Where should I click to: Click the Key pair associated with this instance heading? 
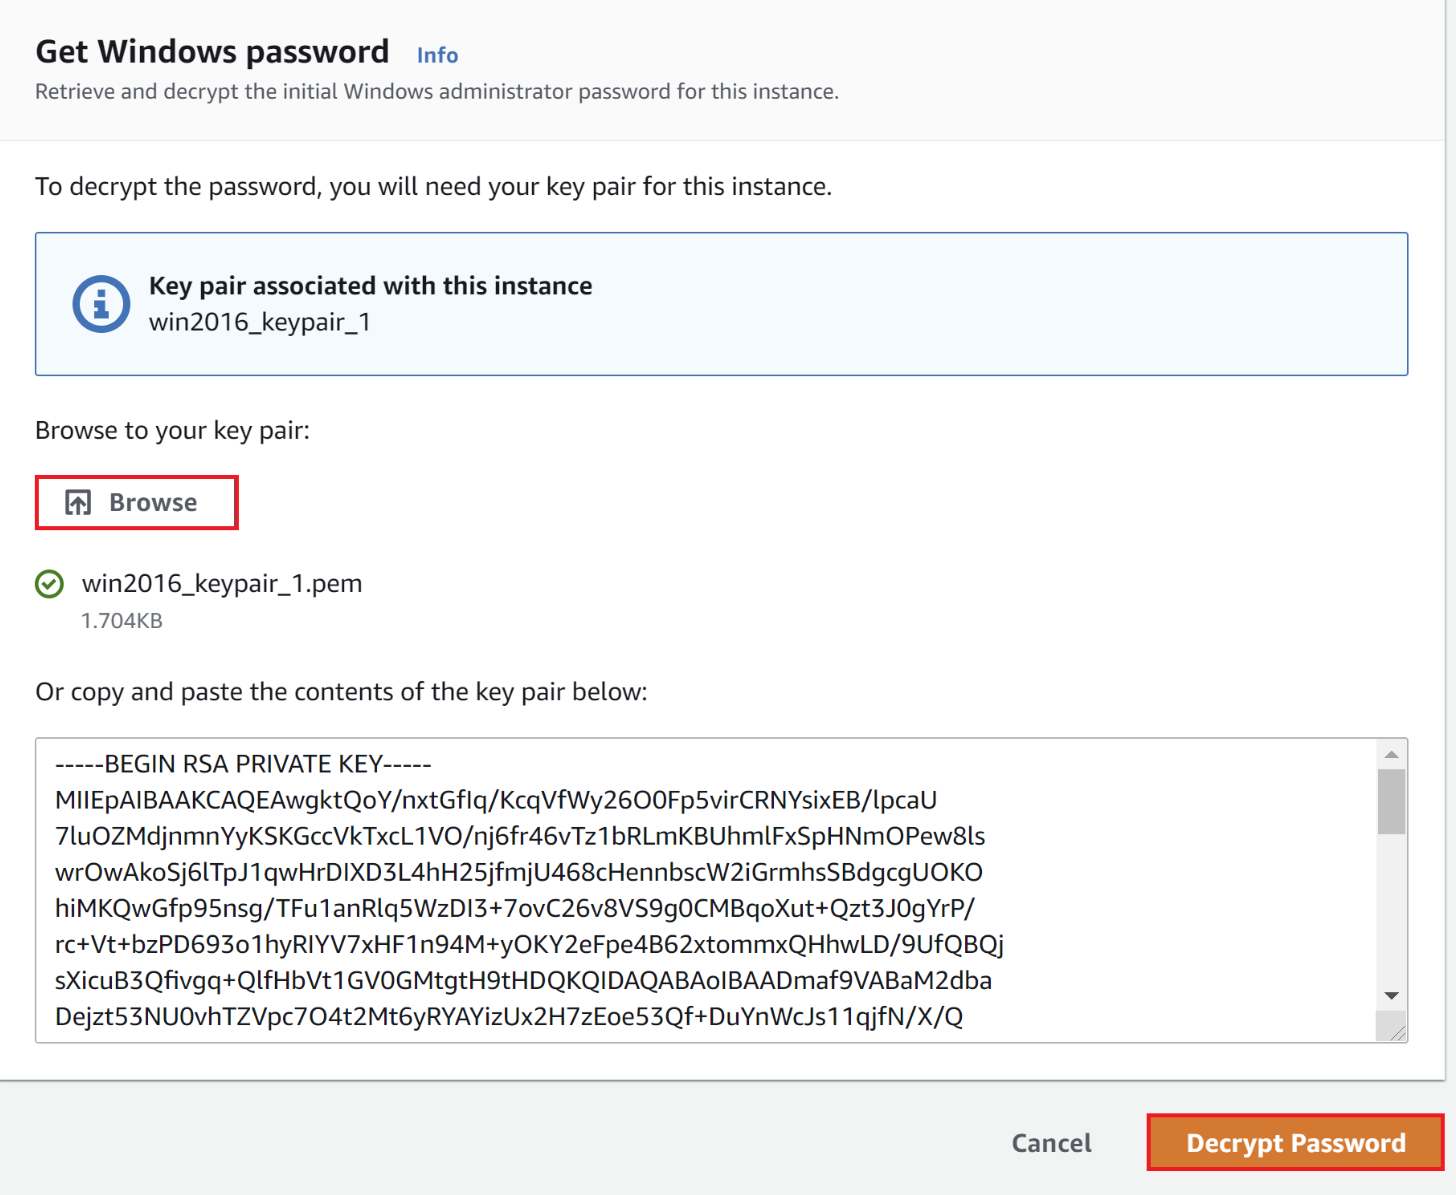click(370, 286)
